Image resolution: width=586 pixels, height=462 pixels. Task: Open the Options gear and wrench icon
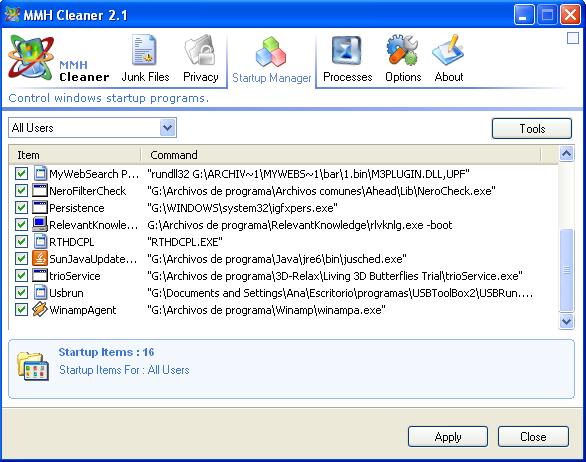402,50
